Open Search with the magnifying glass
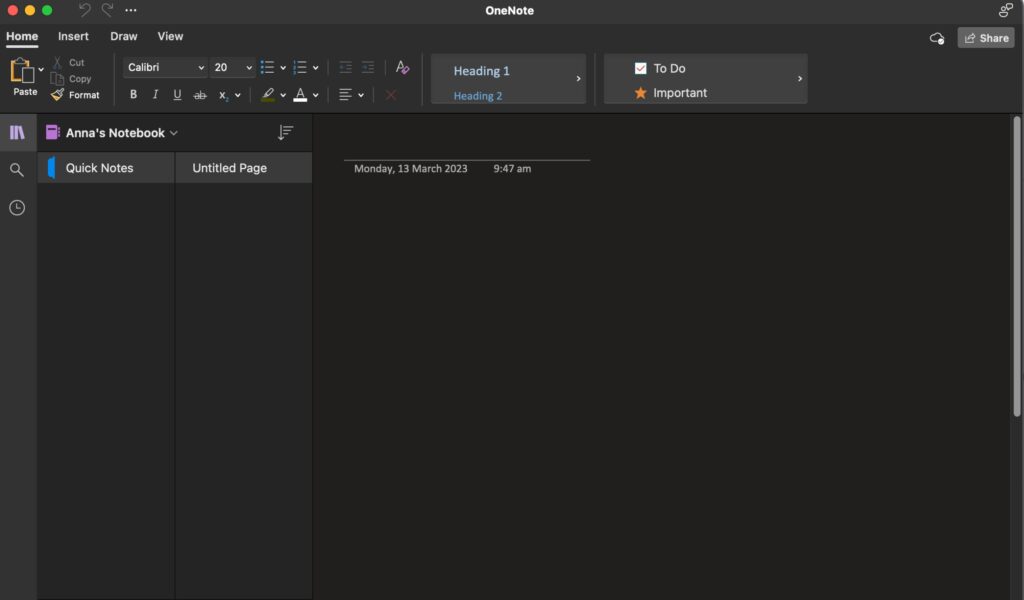Viewport: 1024px width, 600px height. point(17,170)
